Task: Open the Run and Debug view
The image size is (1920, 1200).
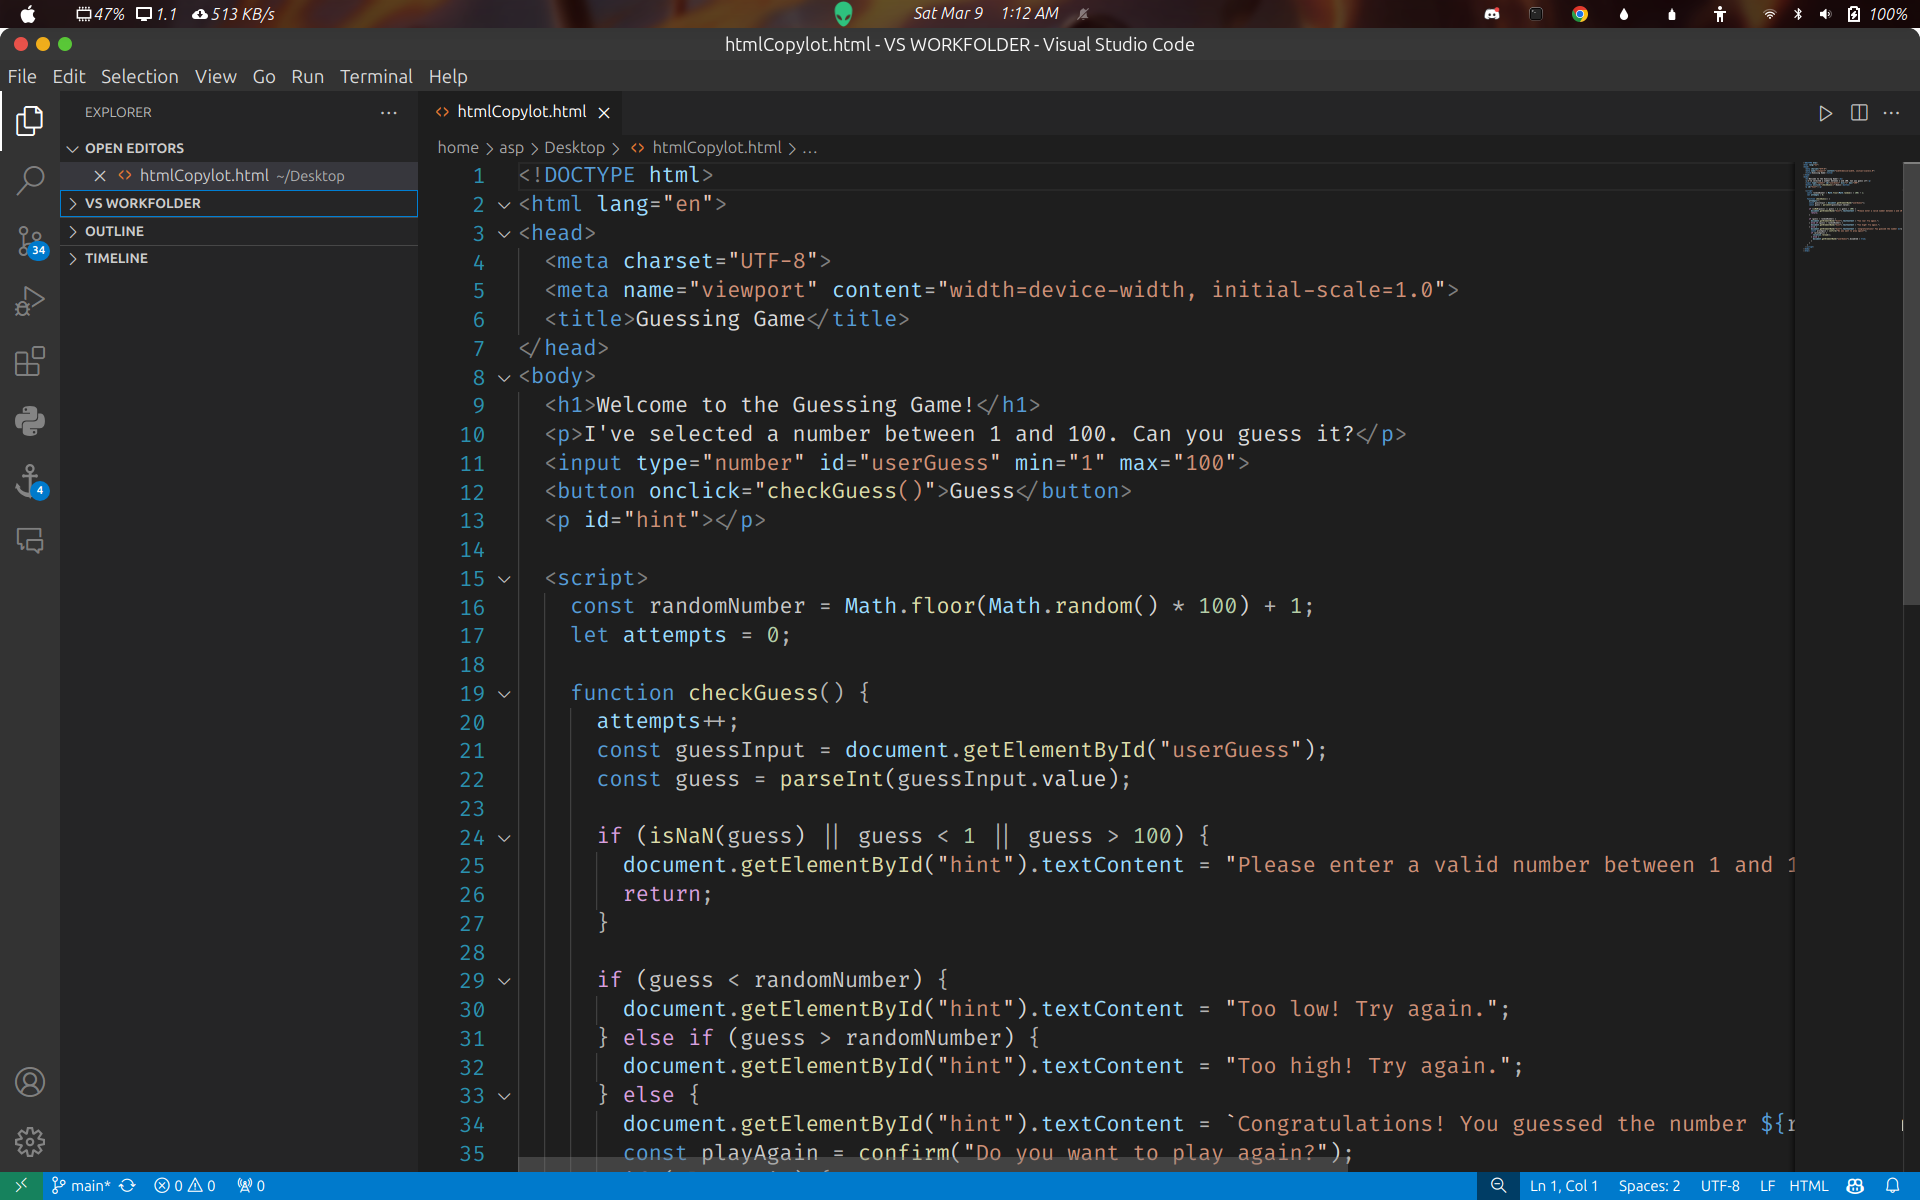Action: click(x=30, y=301)
